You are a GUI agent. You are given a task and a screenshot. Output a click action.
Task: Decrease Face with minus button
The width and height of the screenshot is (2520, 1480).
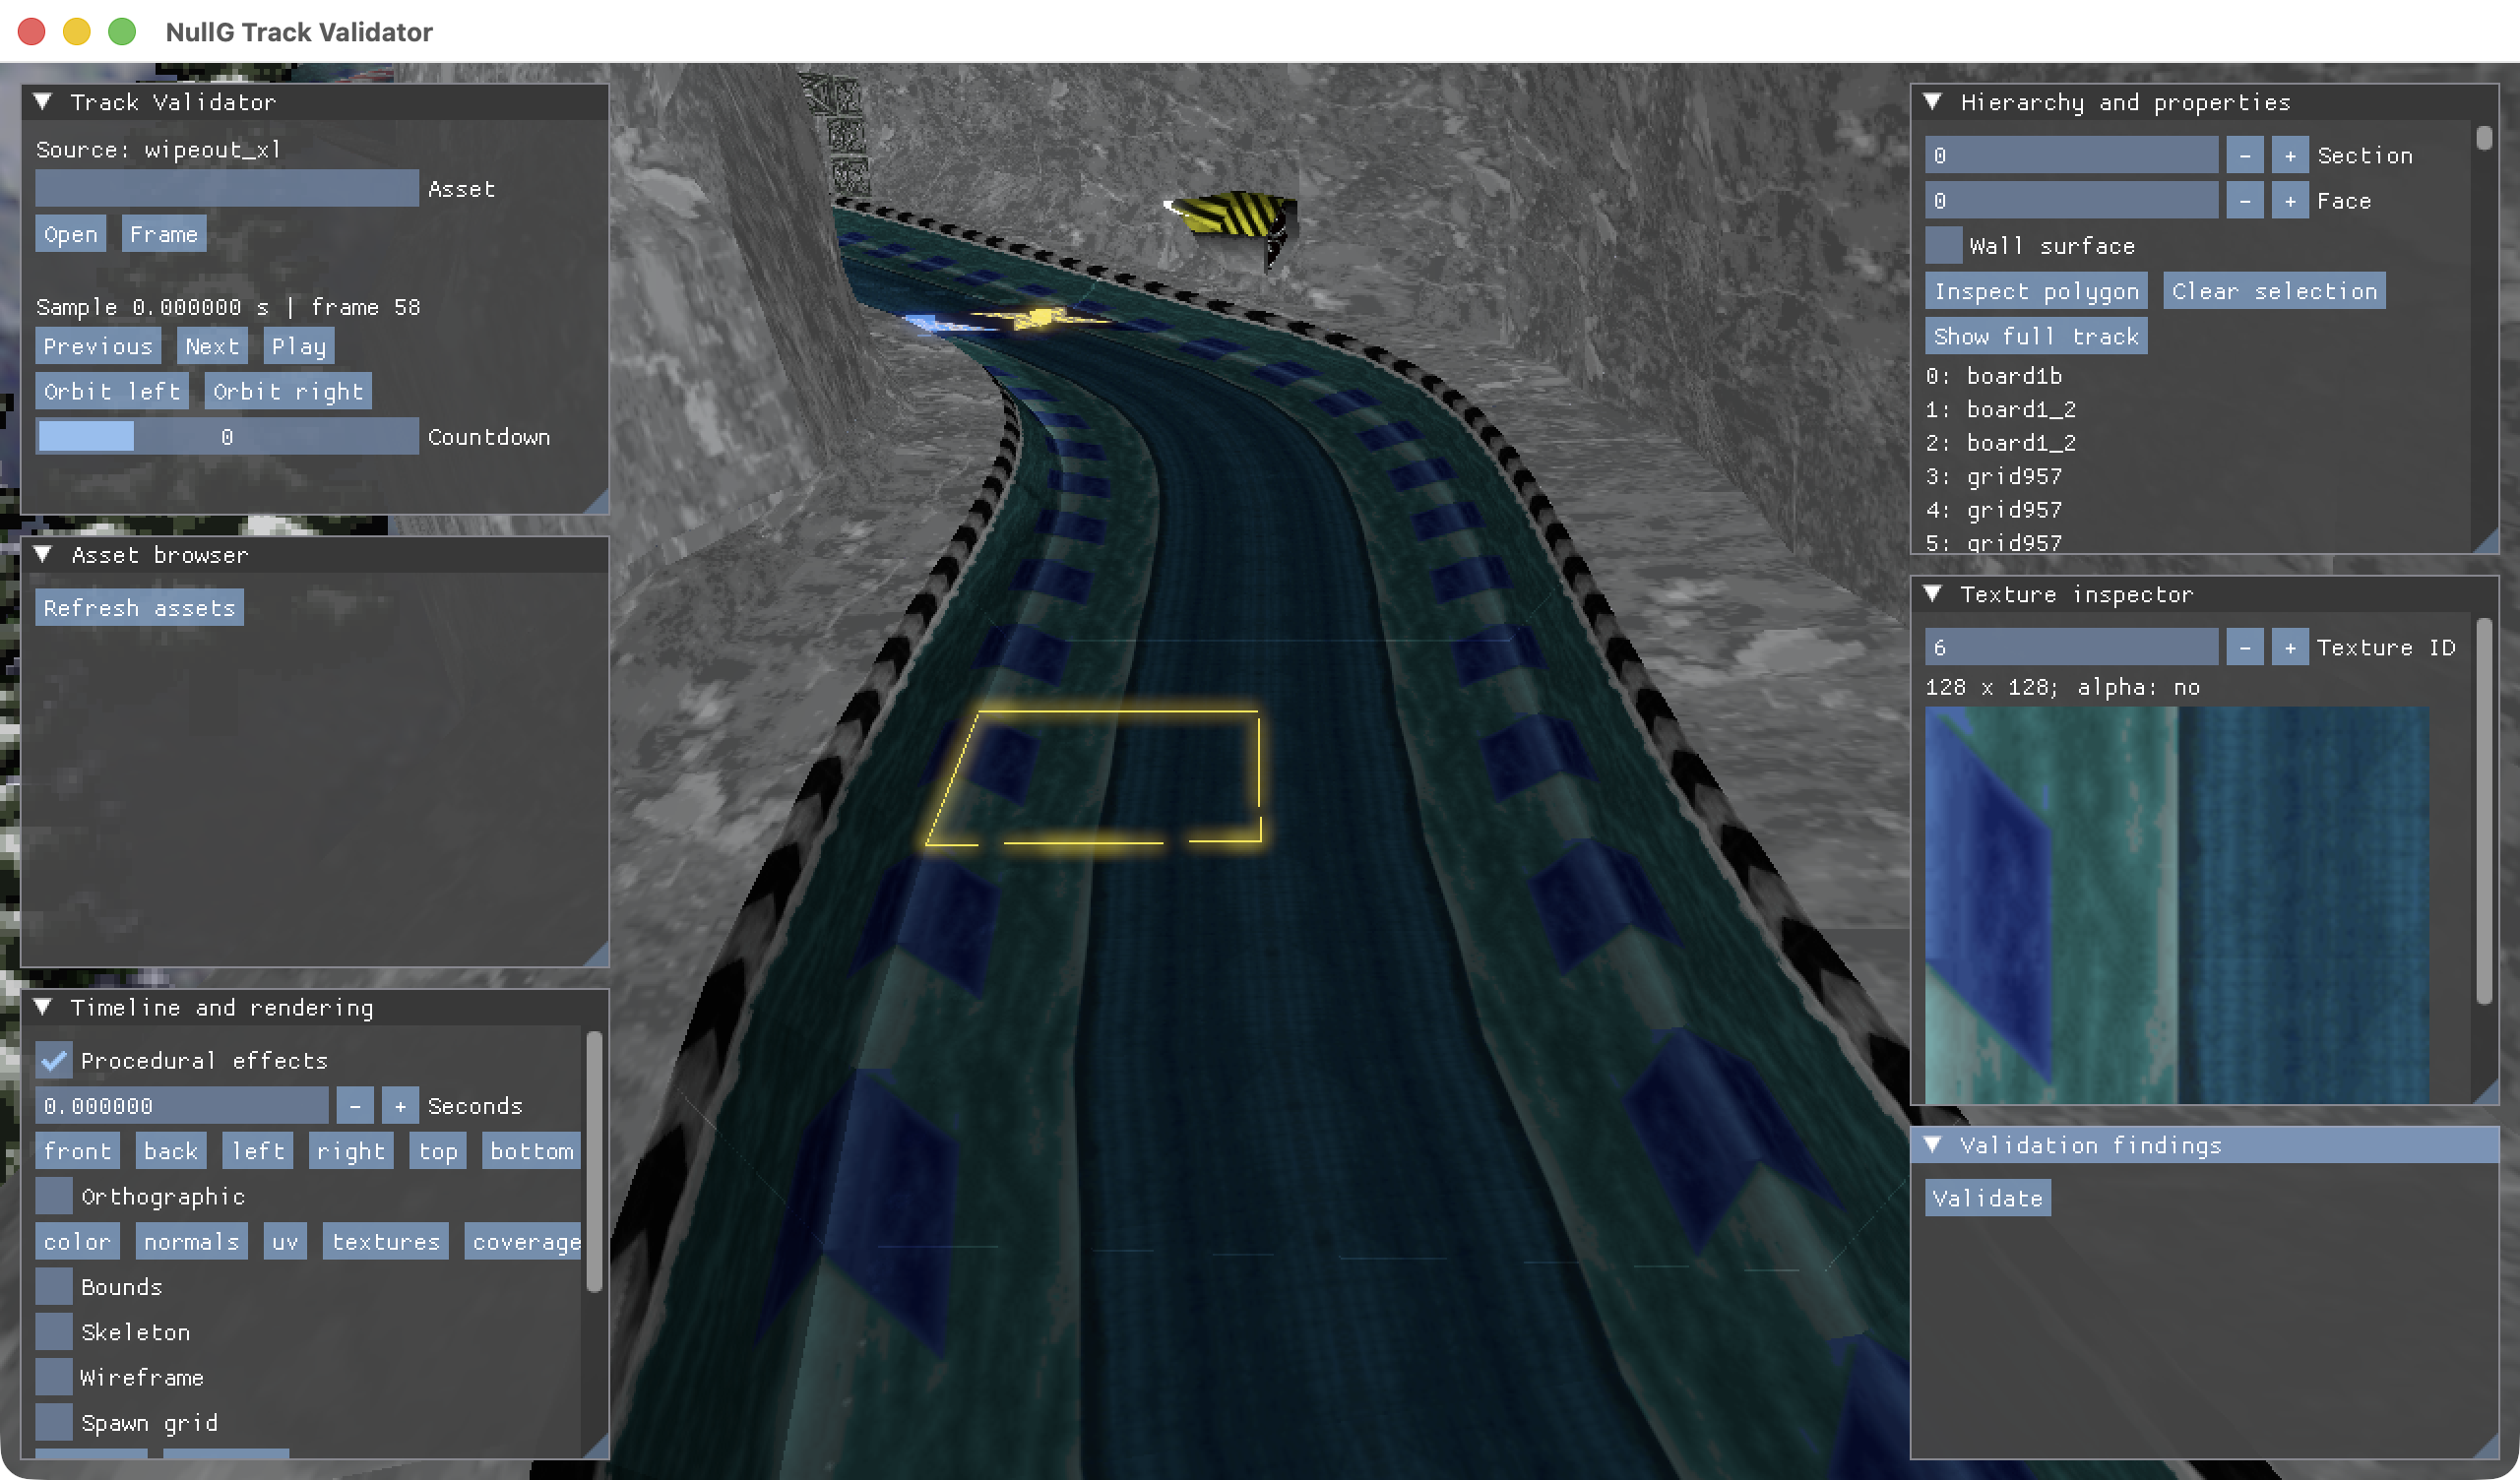(2244, 201)
